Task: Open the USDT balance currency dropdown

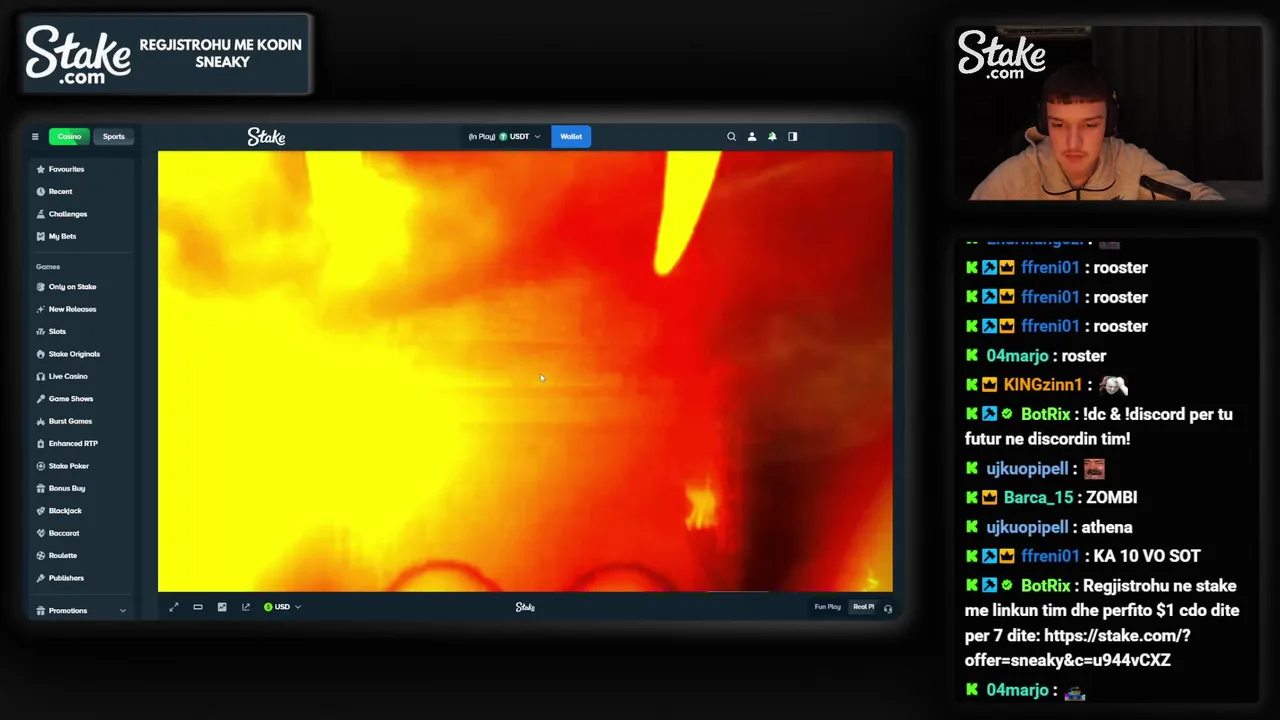Action: pyautogui.click(x=505, y=137)
